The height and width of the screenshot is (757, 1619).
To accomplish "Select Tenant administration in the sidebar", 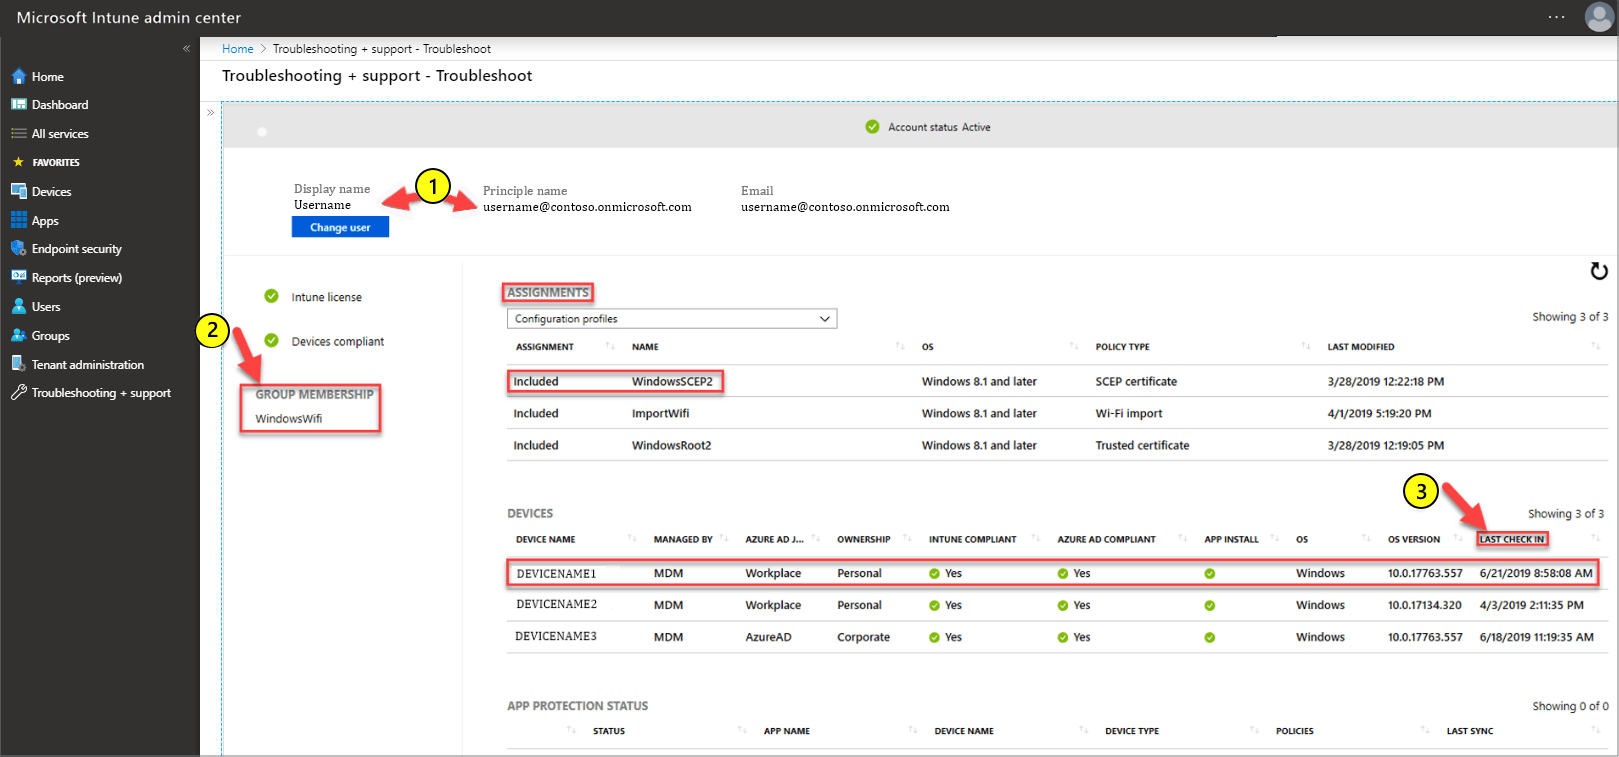I will pyautogui.click(x=88, y=365).
